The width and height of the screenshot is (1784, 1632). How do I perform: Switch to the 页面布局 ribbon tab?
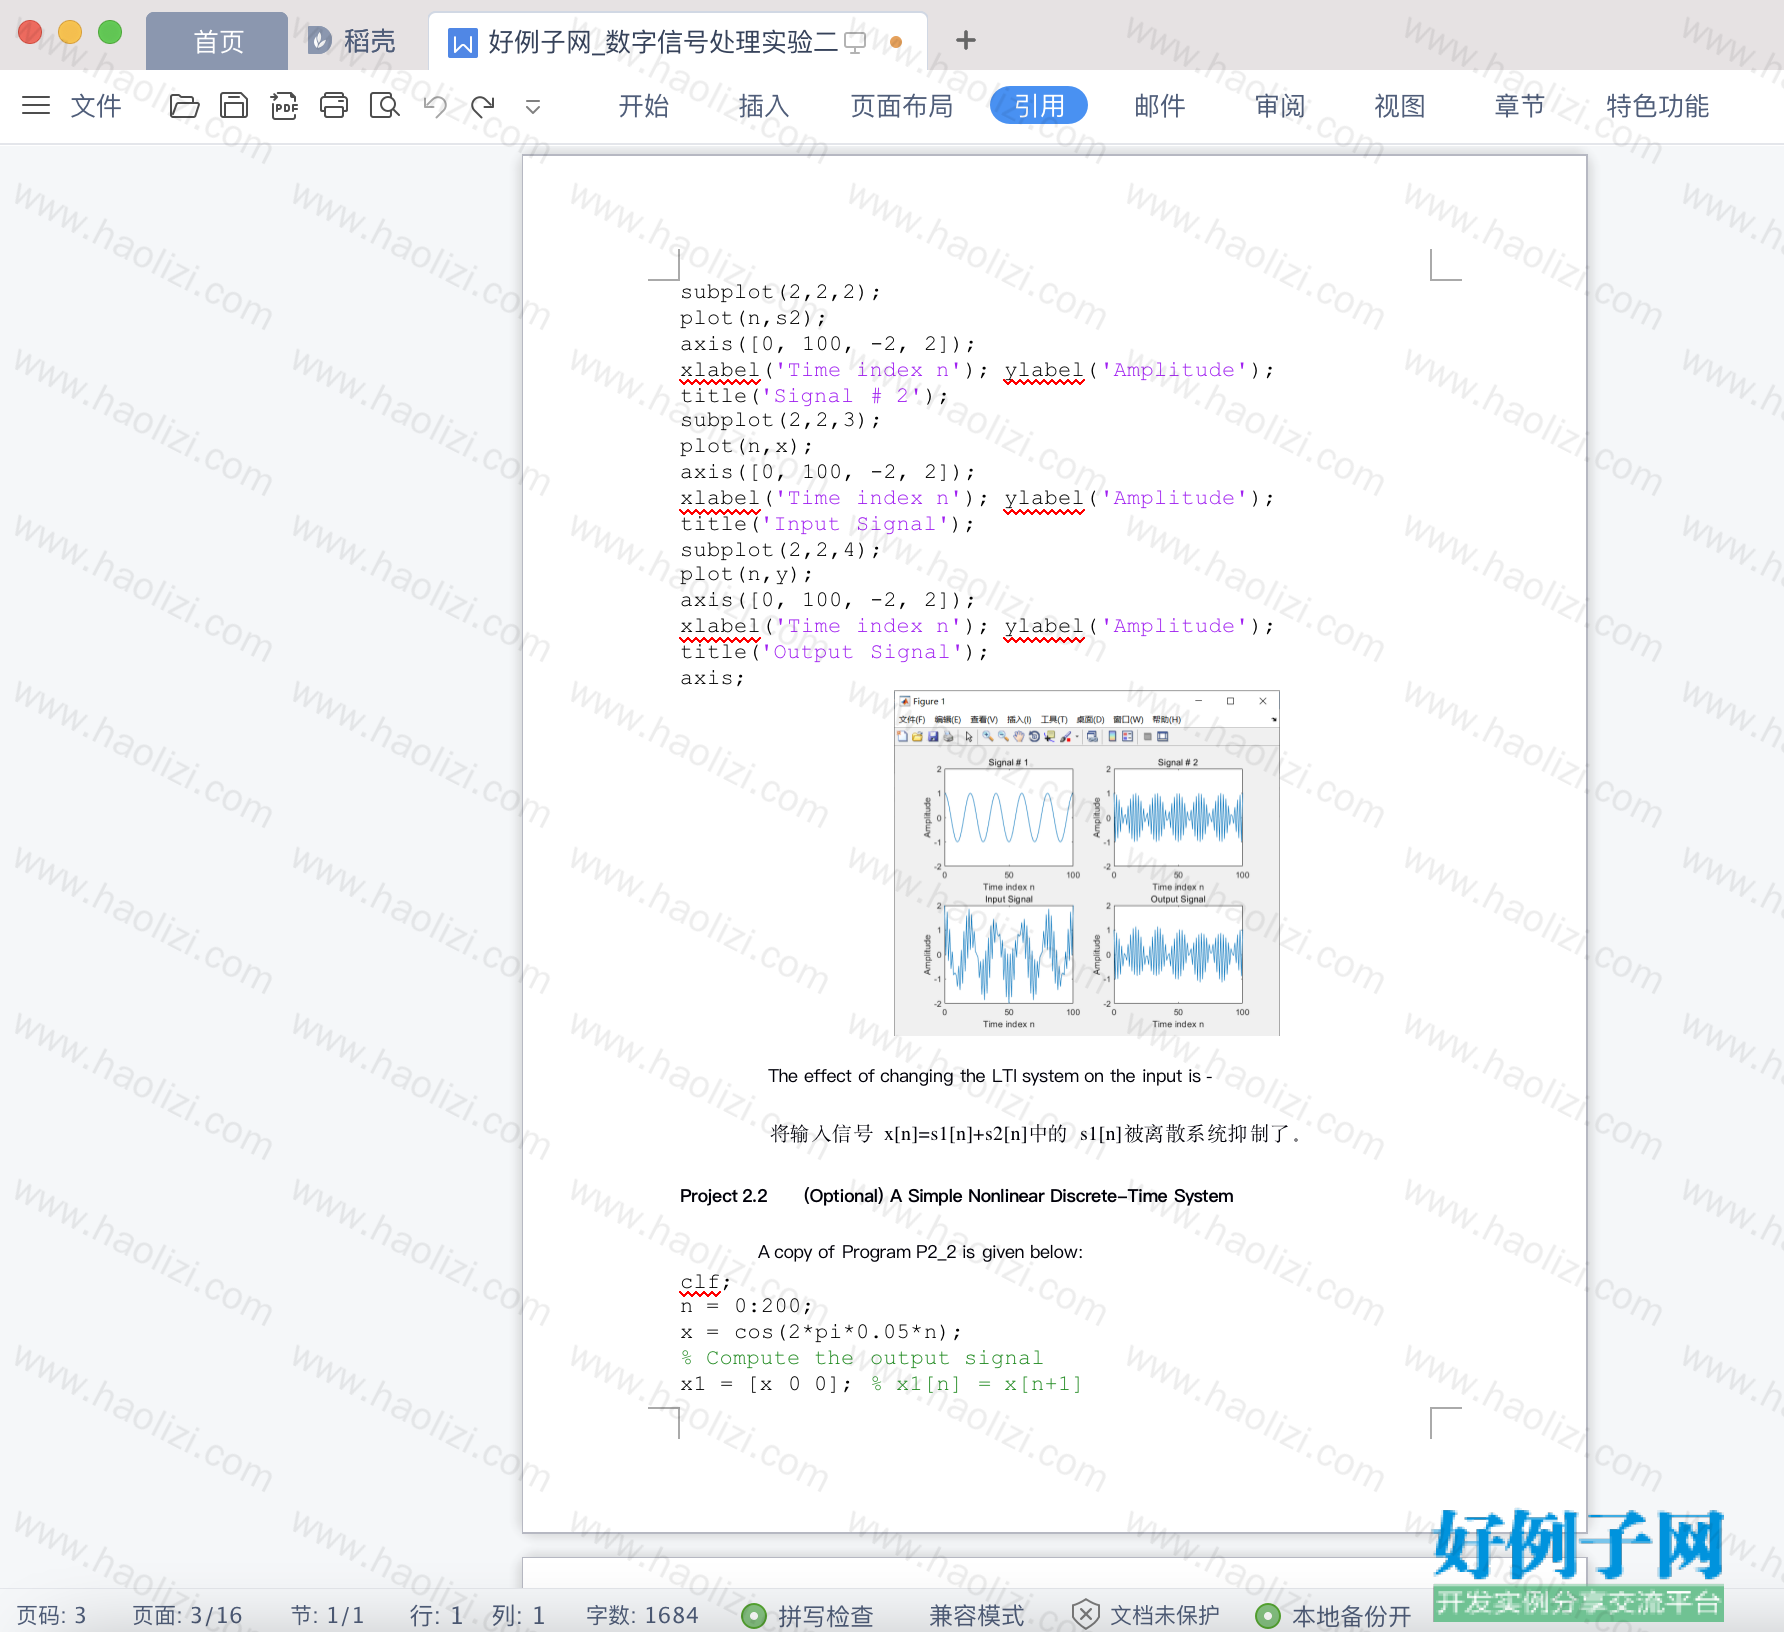click(x=901, y=105)
